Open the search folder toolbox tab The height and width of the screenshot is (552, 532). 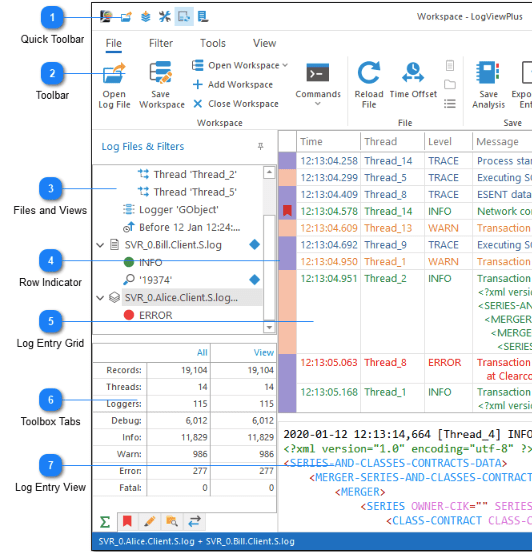[172, 521]
